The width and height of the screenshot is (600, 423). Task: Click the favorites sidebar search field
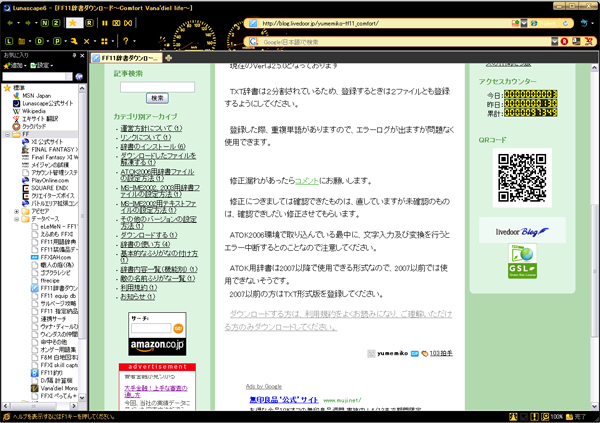tap(37, 77)
